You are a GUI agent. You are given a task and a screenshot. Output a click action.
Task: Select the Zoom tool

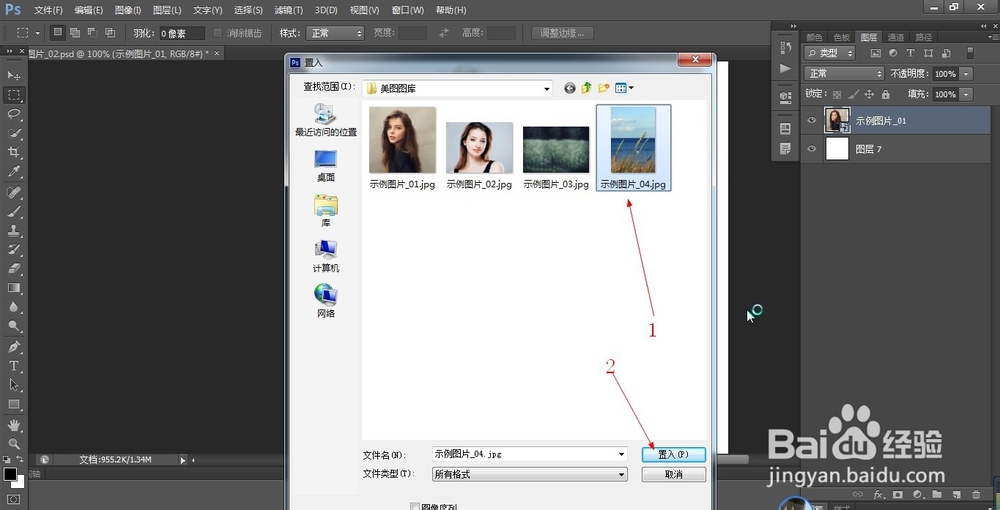pyautogui.click(x=13, y=444)
